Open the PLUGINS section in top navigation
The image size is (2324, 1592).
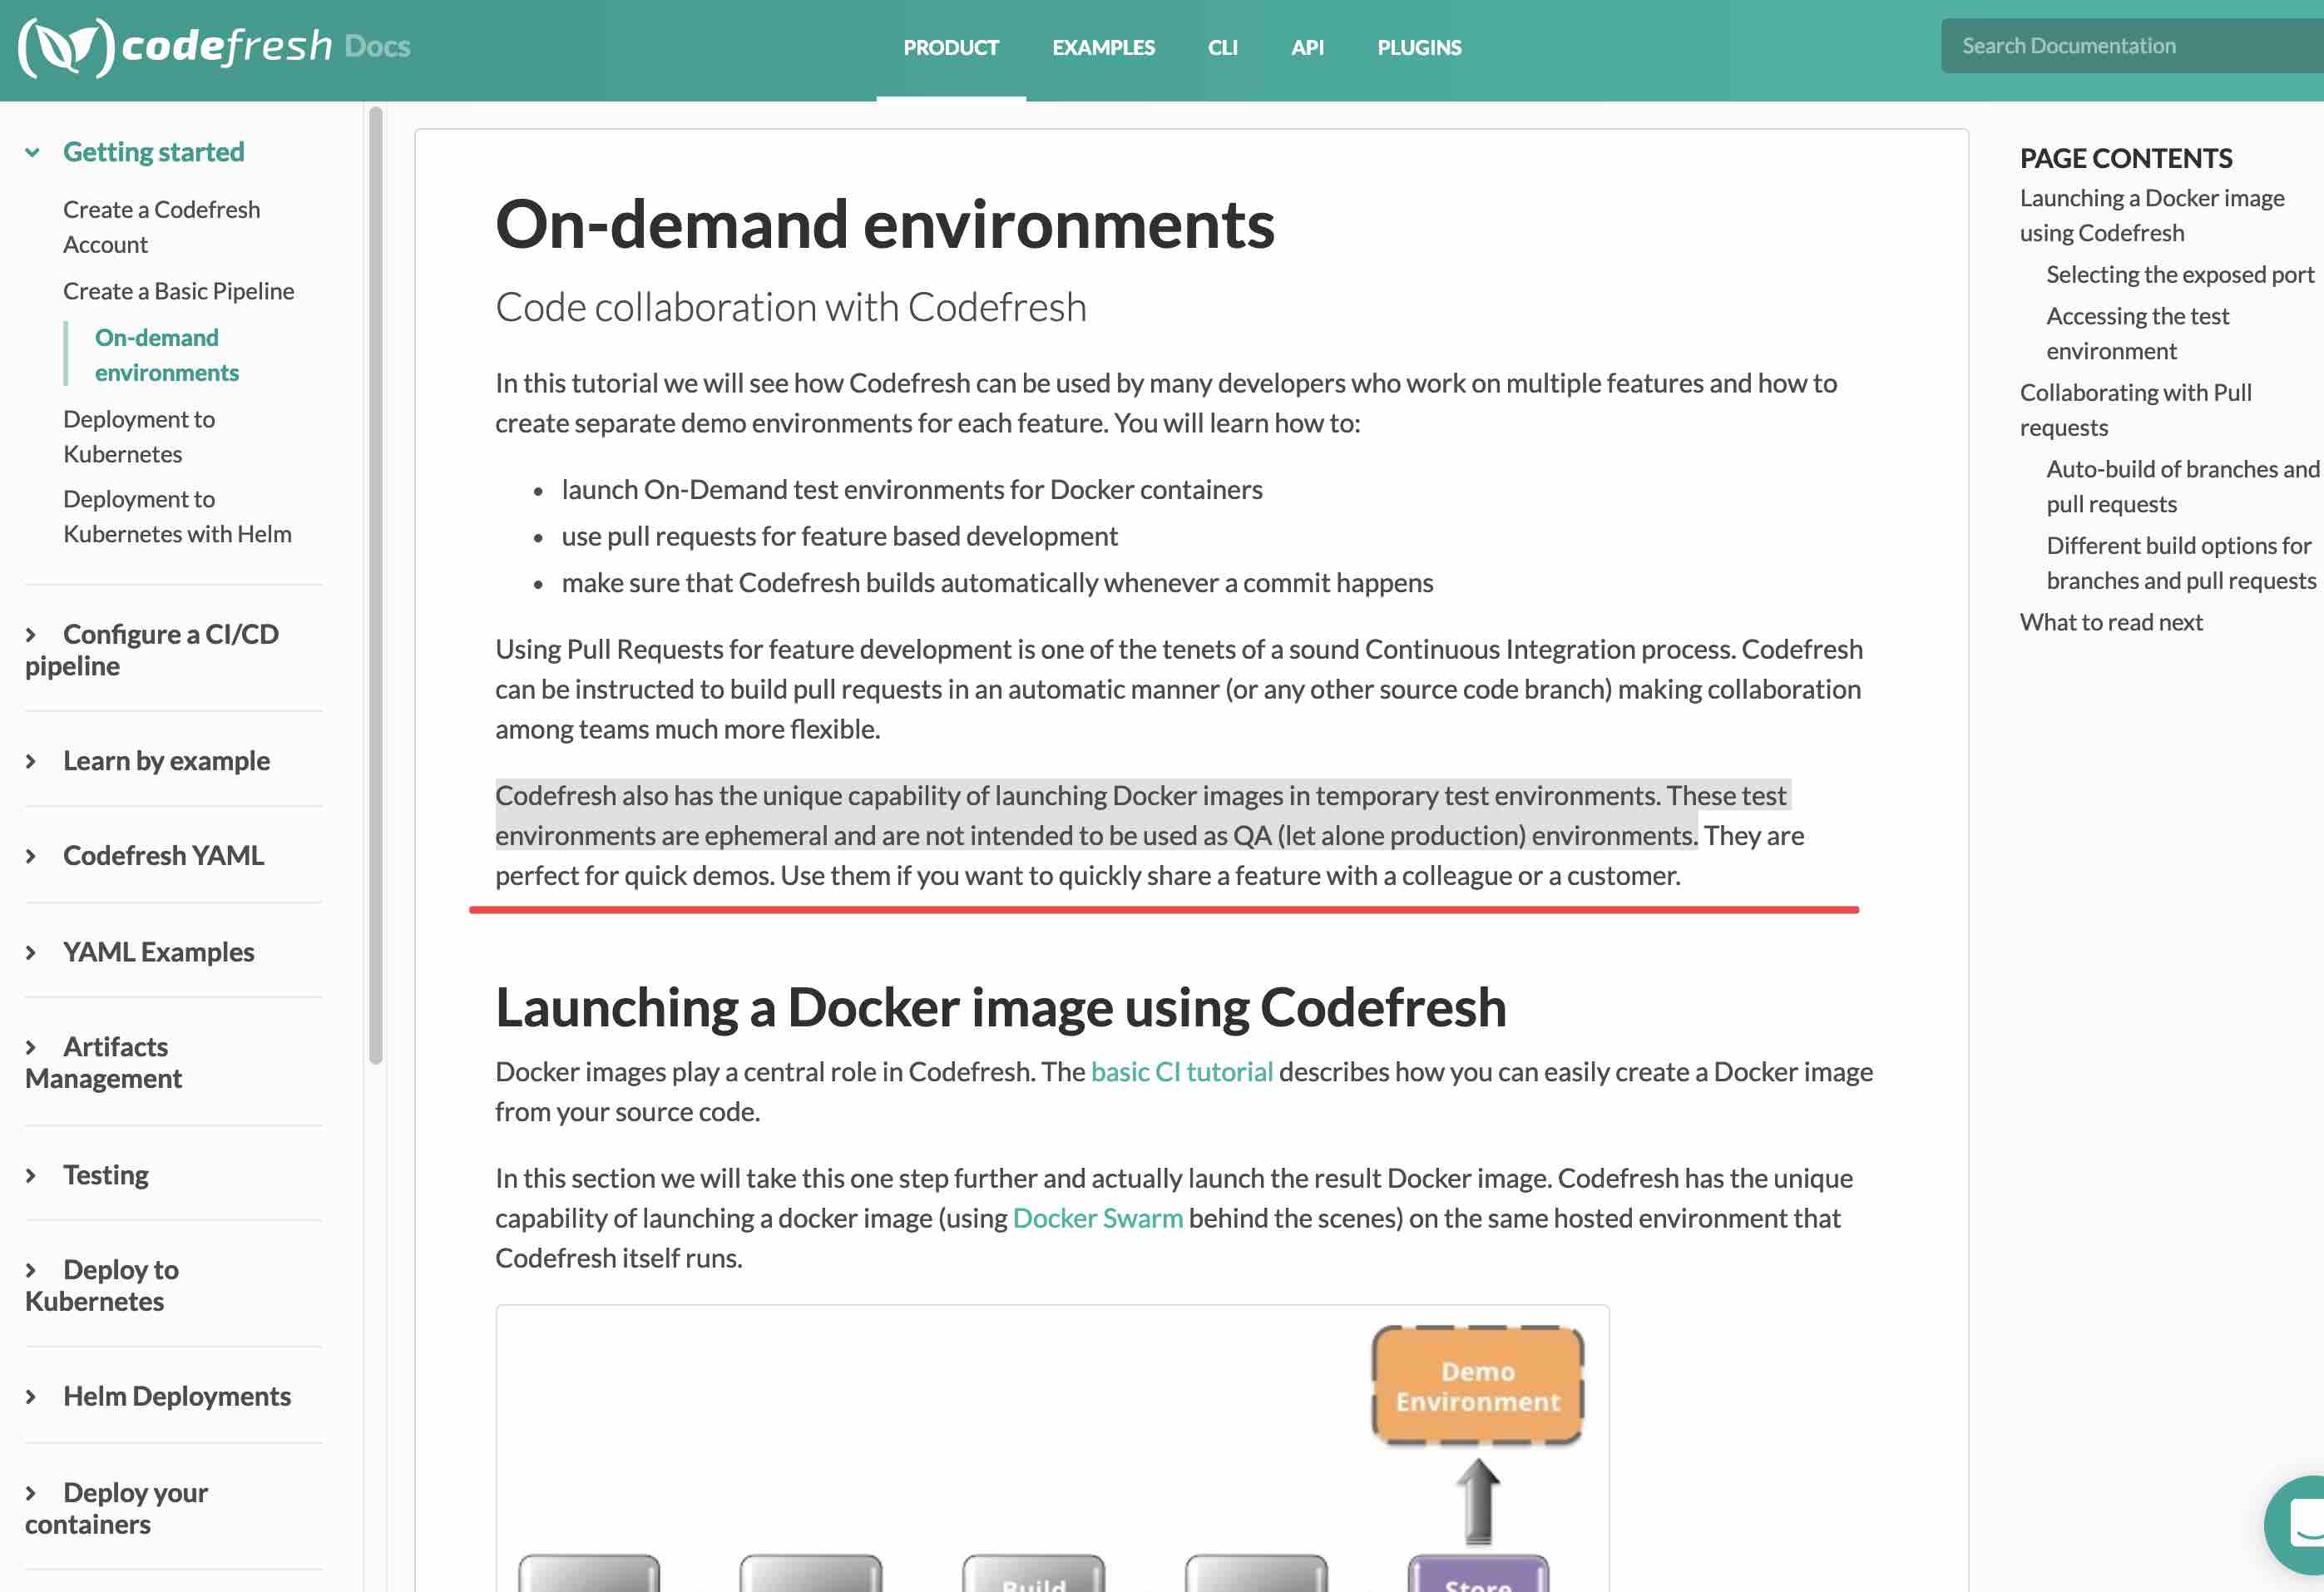coord(1418,47)
